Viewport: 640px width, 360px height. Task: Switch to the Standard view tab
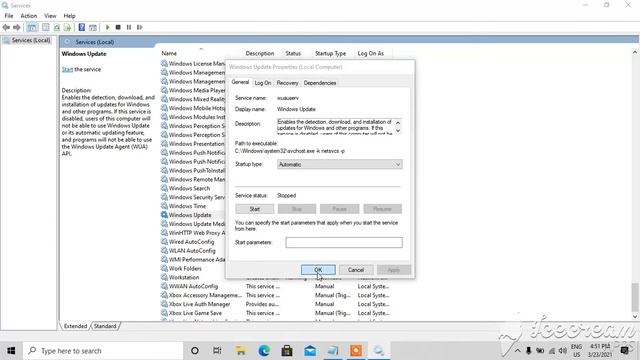coord(105,326)
